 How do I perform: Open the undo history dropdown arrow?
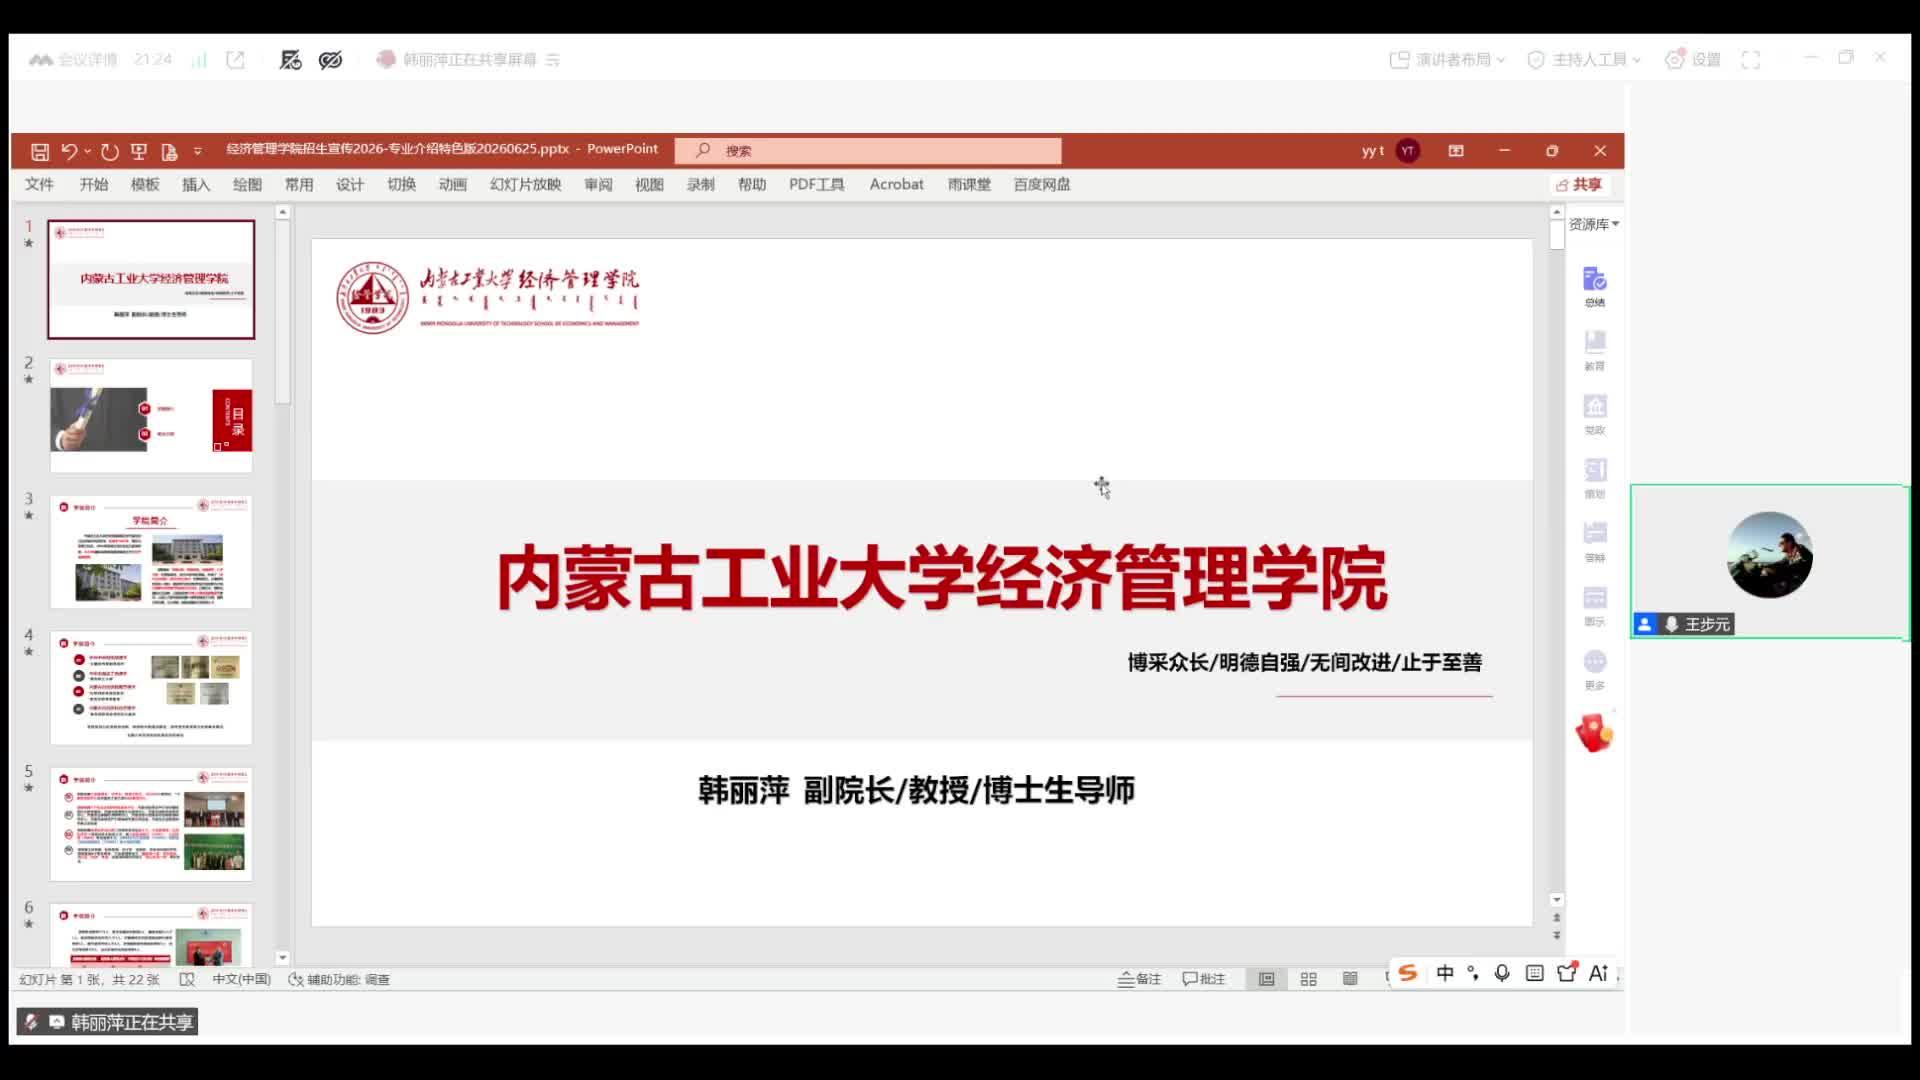pyautogui.click(x=88, y=151)
